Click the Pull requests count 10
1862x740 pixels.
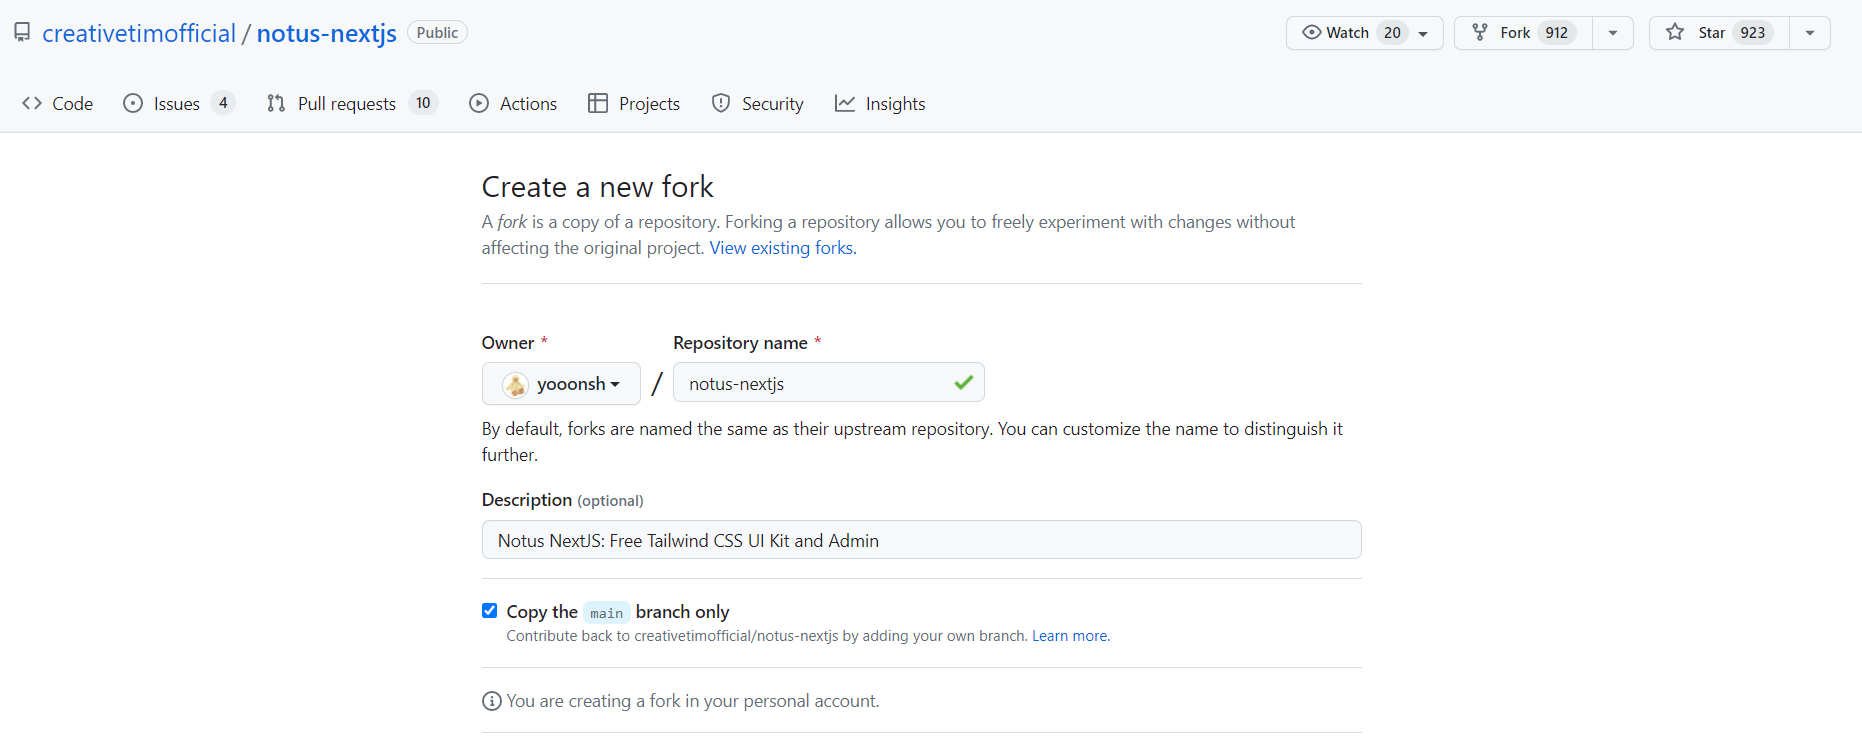coord(423,103)
